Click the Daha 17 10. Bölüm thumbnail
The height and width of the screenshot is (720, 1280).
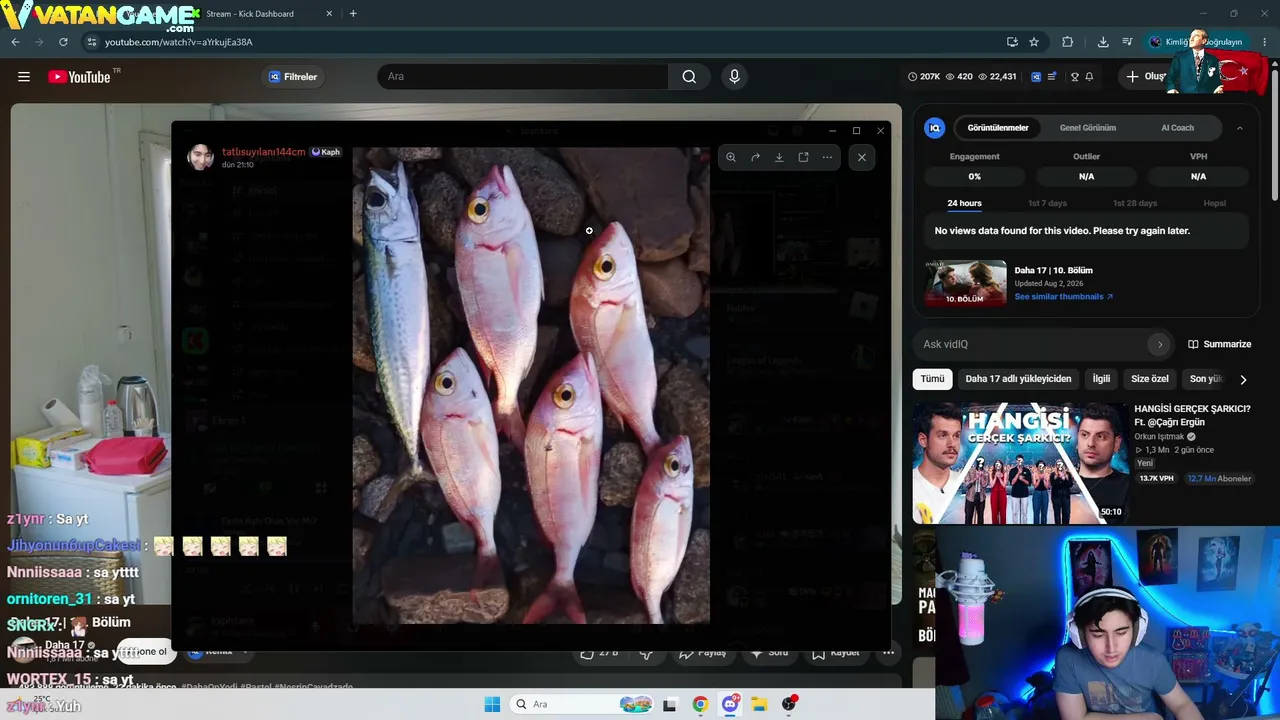pyautogui.click(x=966, y=283)
